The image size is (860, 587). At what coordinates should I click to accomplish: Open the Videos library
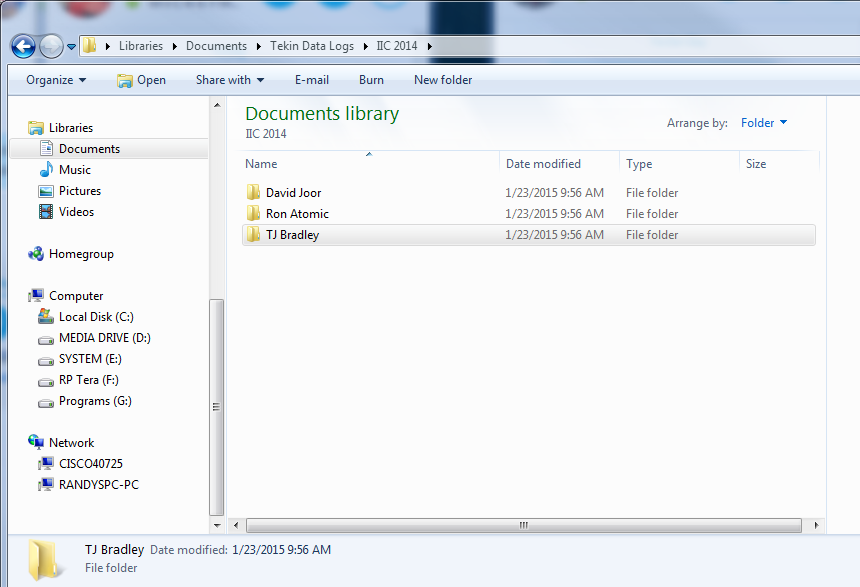[x=76, y=212]
